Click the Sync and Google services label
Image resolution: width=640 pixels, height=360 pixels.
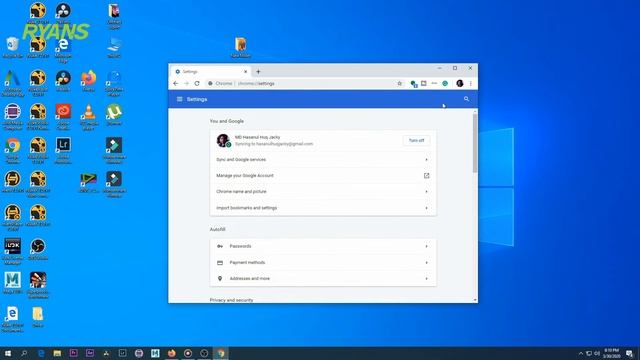coord(241,160)
